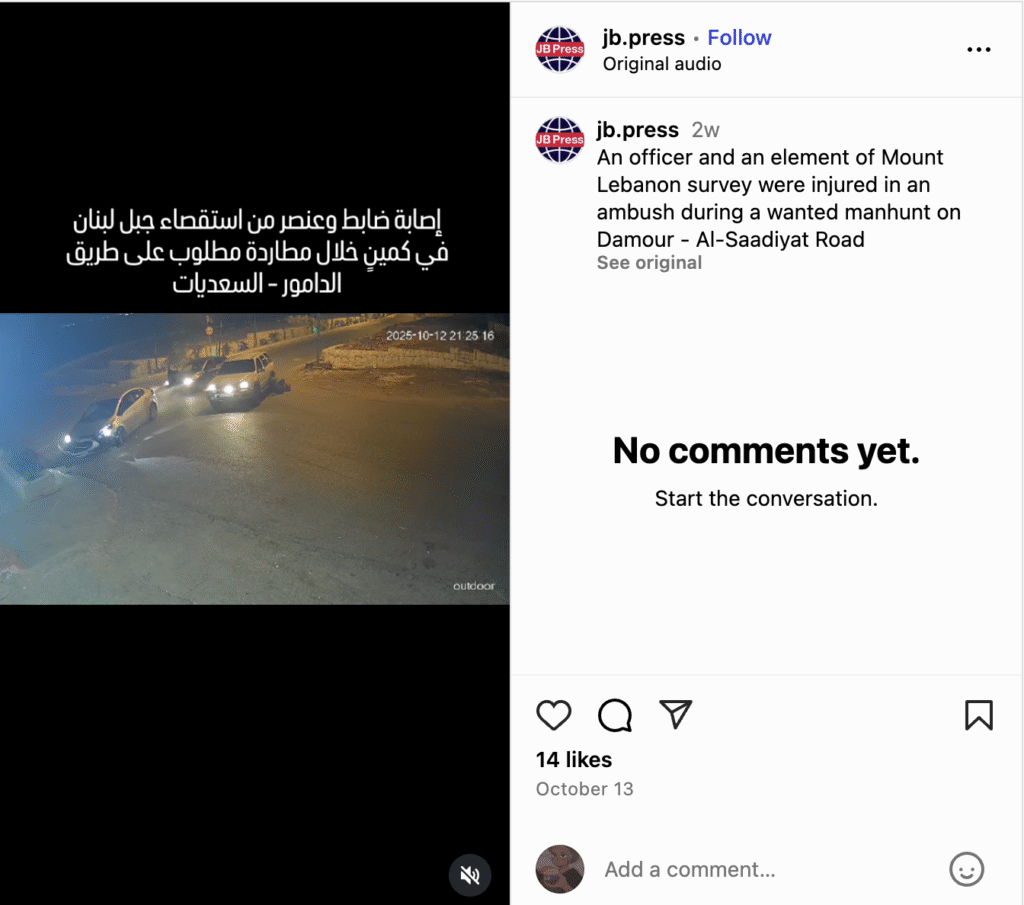Open the three-dot more options menu
The width and height of the screenshot is (1024, 905).
(x=978, y=50)
